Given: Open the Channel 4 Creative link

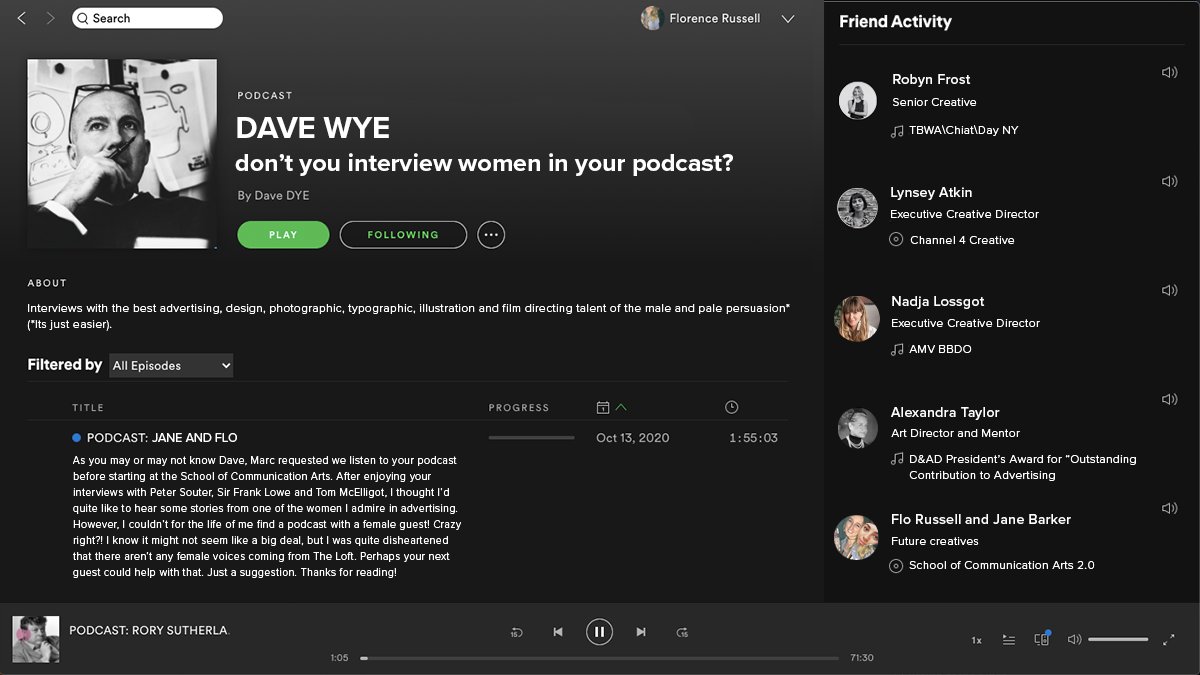Looking at the screenshot, I should click(962, 240).
